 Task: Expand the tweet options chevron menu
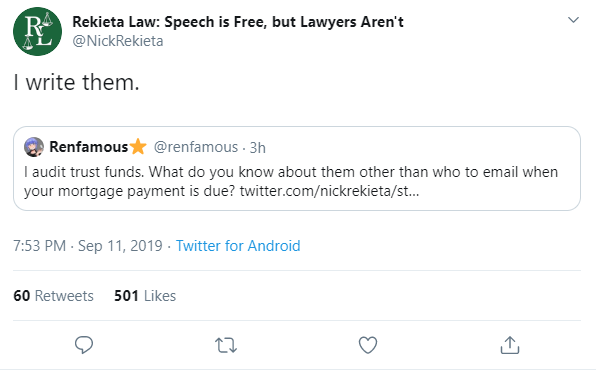pos(573,20)
